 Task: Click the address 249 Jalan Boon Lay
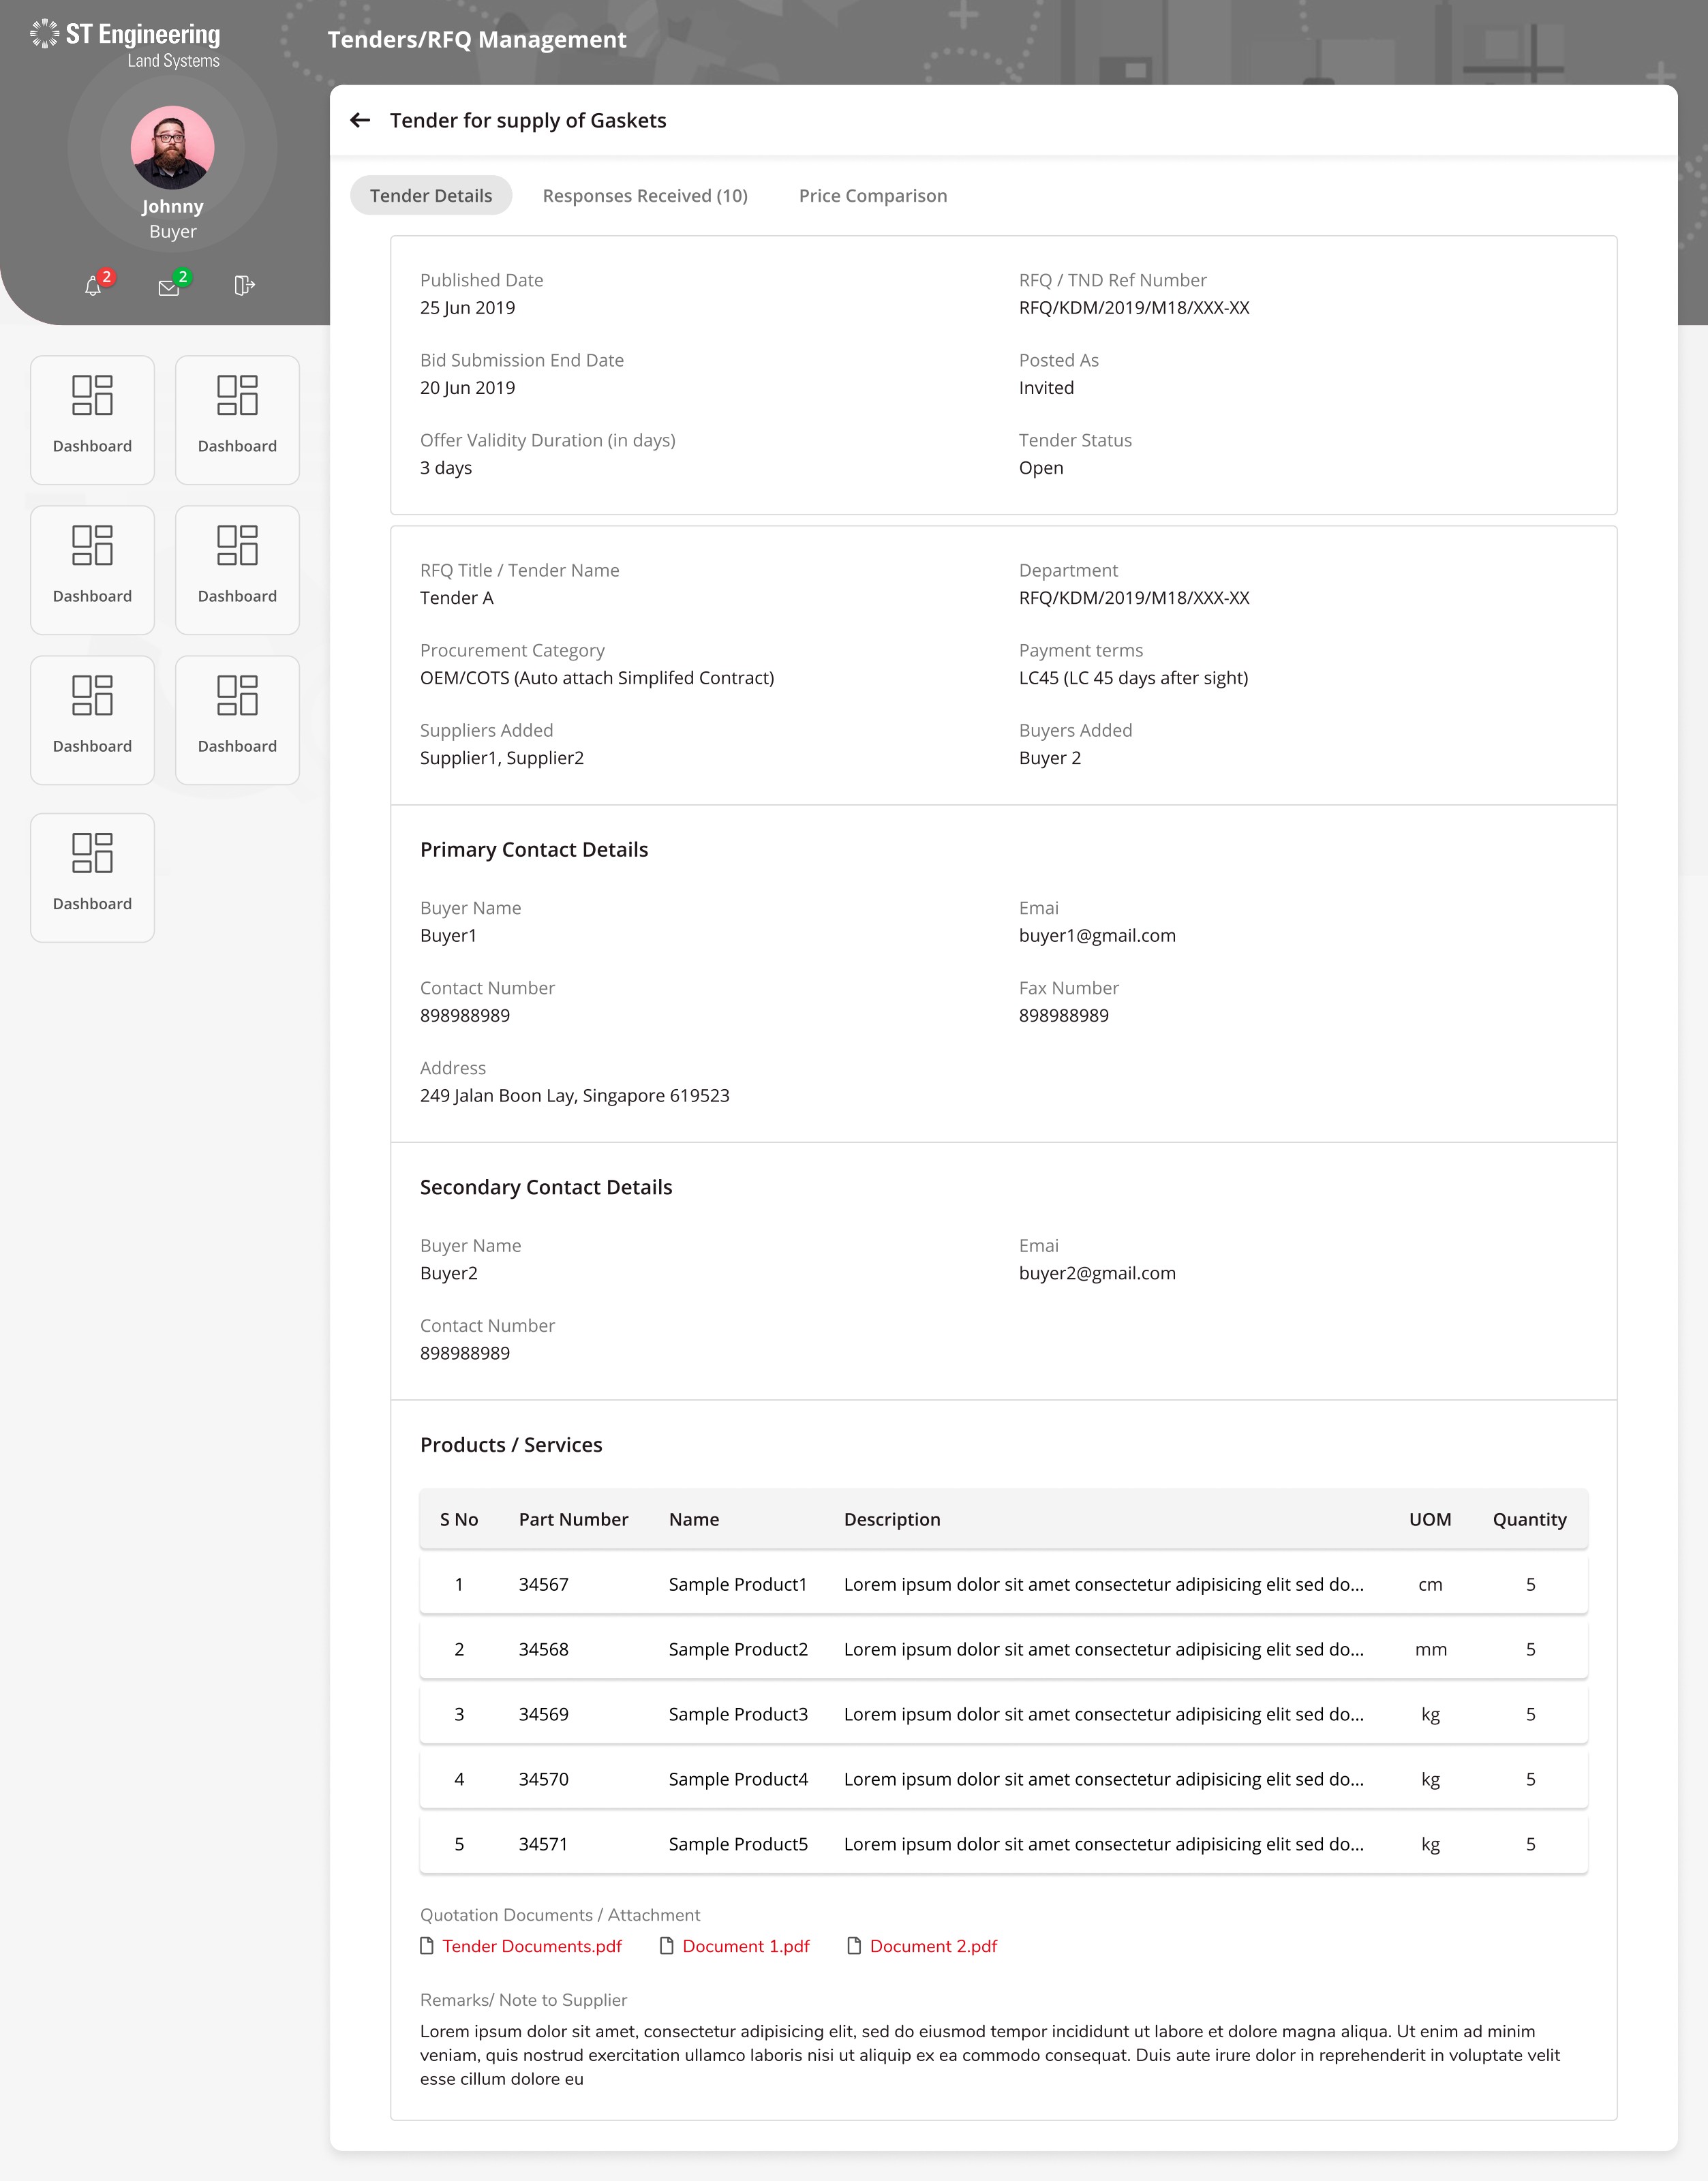coord(574,1095)
